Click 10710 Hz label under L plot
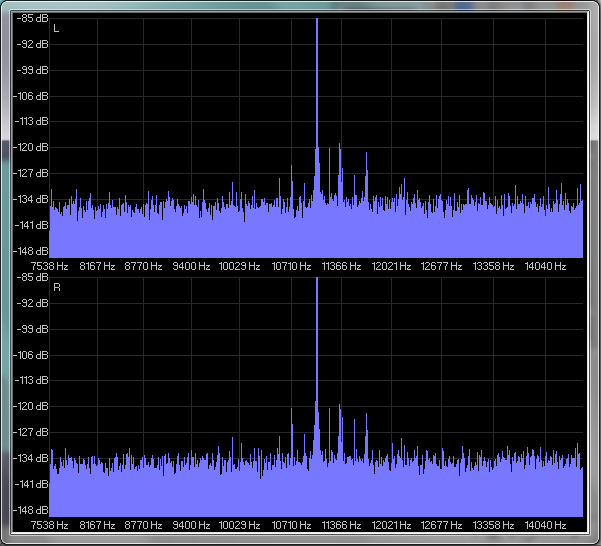The height and width of the screenshot is (546, 601). (291, 266)
